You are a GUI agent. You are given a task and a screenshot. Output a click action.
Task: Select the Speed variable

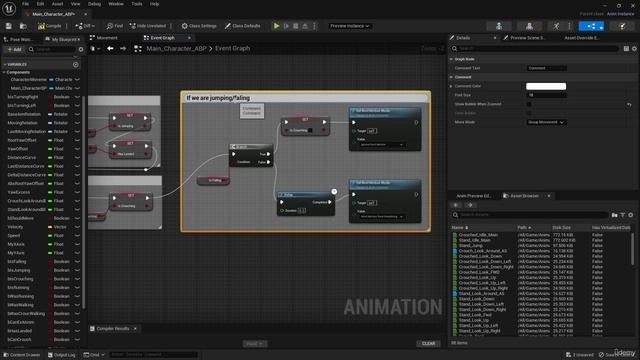pos(13,236)
